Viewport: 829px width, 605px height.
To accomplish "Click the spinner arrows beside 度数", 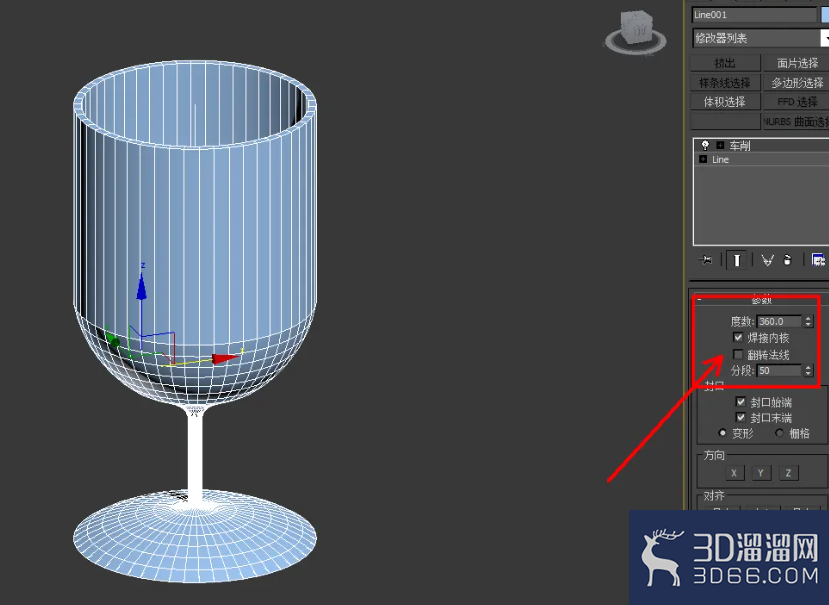I will pos(808,321).
